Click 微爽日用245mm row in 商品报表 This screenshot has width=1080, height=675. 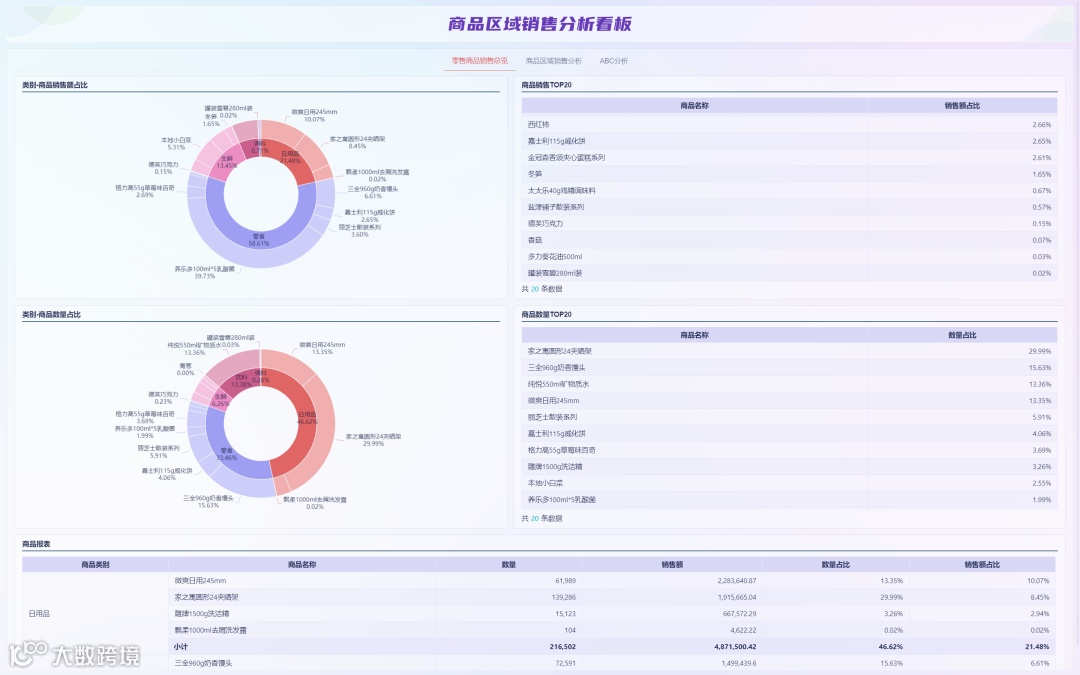tap(612, 581)
